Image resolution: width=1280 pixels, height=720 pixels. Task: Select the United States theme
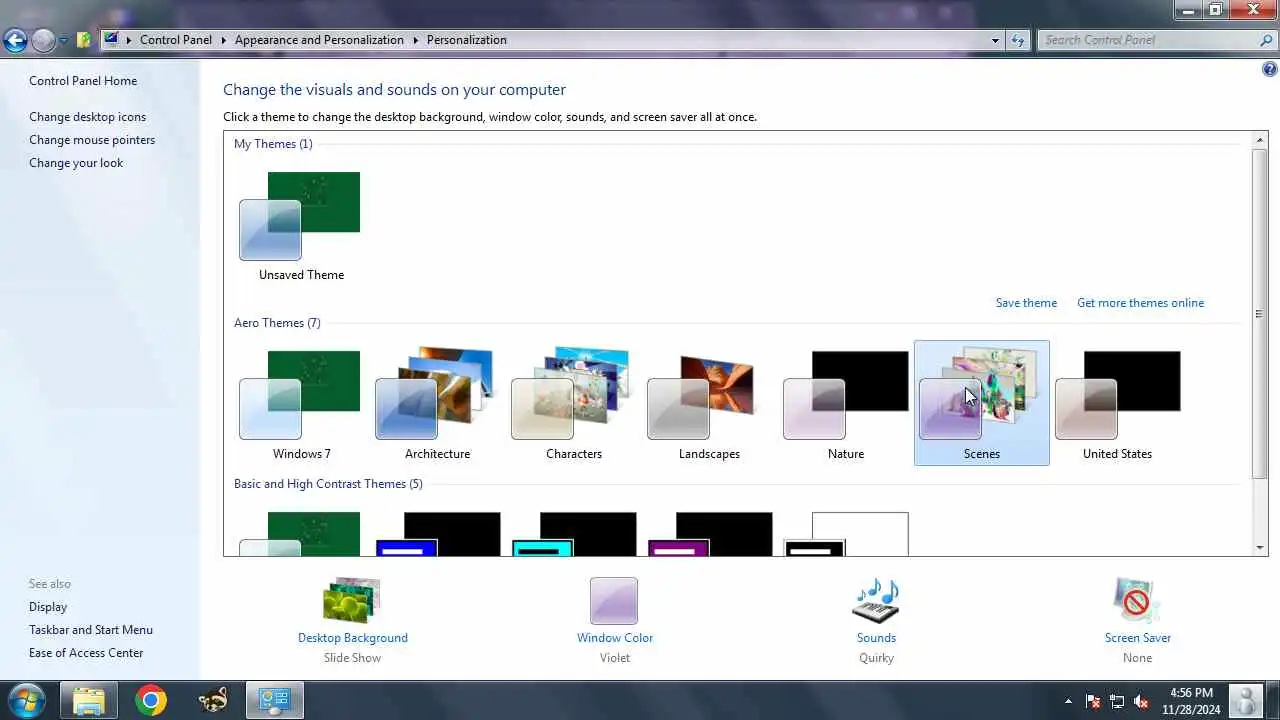[1117, 404]
